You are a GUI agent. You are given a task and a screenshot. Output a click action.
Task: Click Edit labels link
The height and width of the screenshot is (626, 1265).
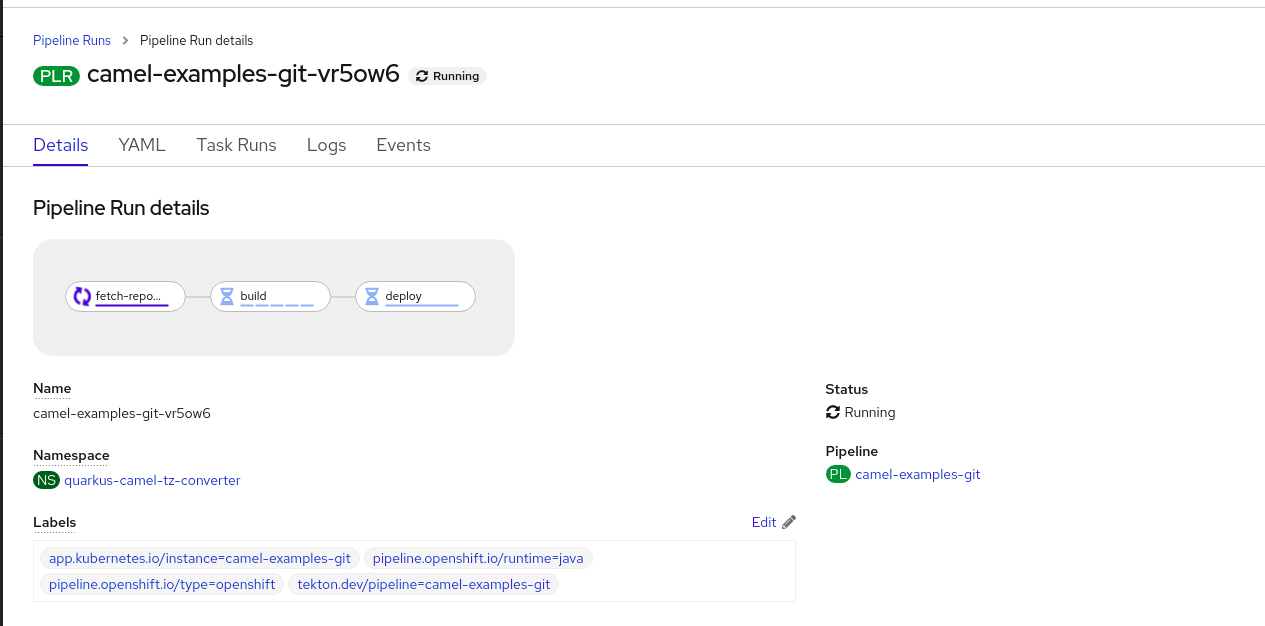(764, 522)
